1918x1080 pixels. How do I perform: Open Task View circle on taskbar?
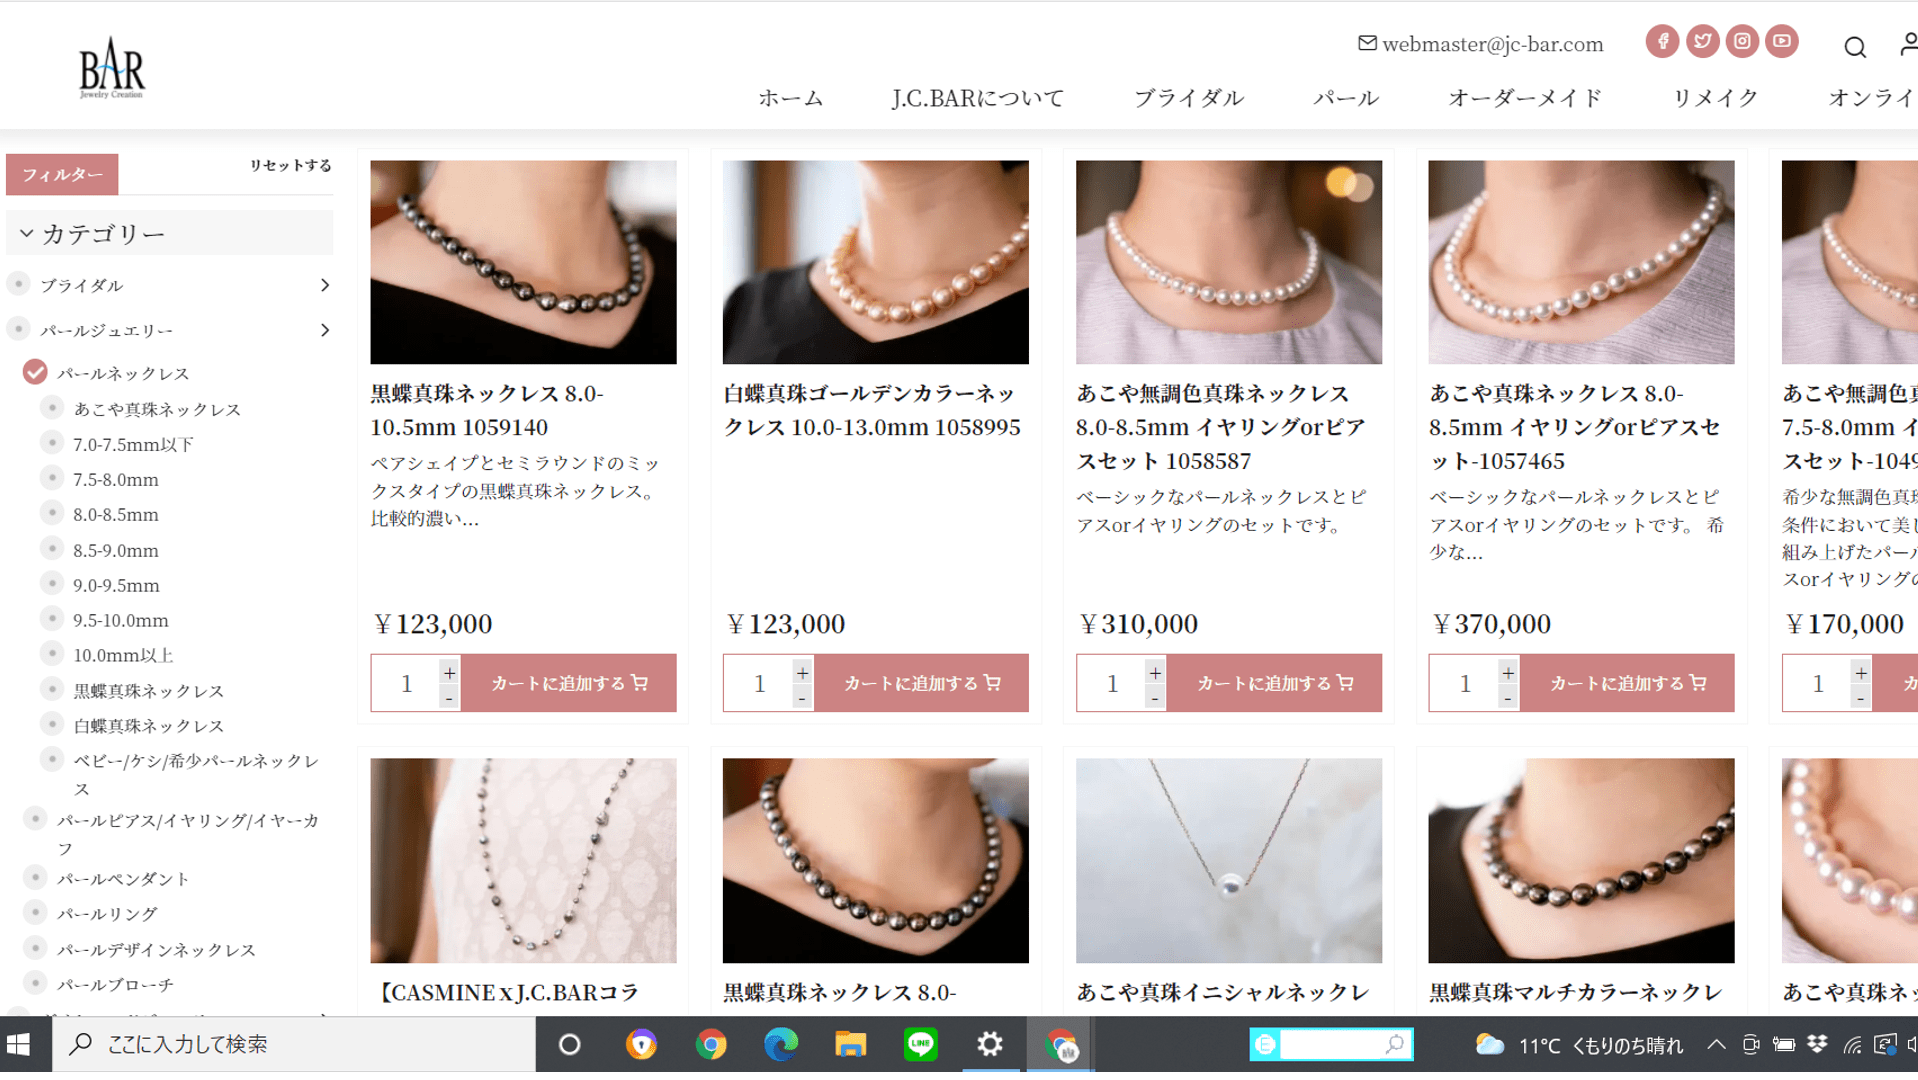569,1045
